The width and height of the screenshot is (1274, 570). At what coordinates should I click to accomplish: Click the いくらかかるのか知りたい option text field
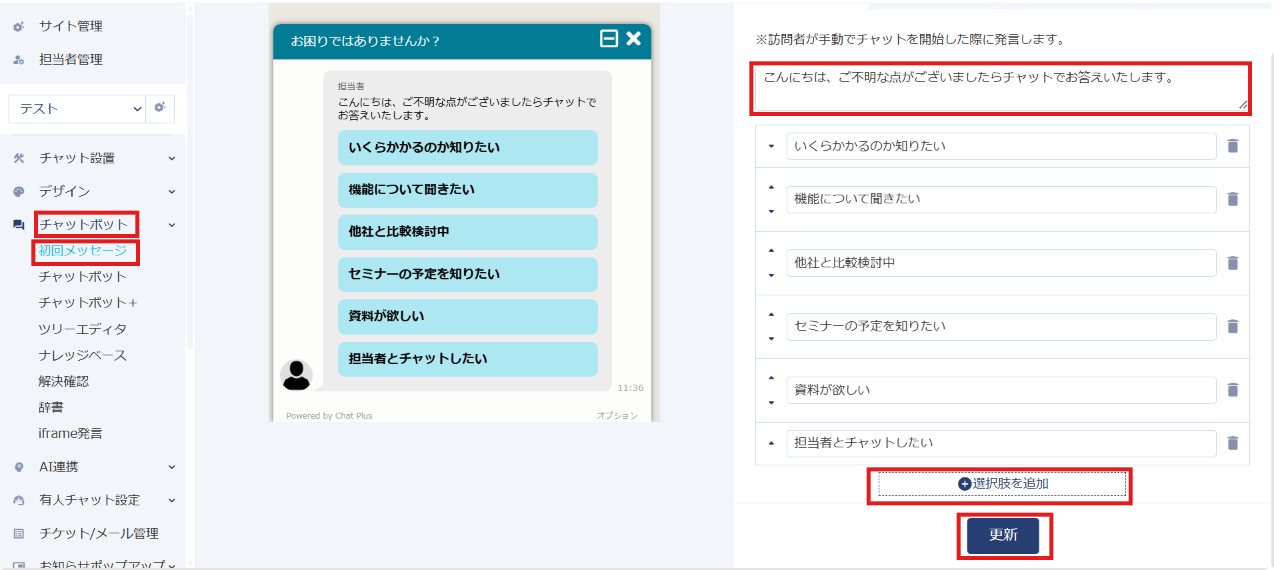pos(1001,146)
